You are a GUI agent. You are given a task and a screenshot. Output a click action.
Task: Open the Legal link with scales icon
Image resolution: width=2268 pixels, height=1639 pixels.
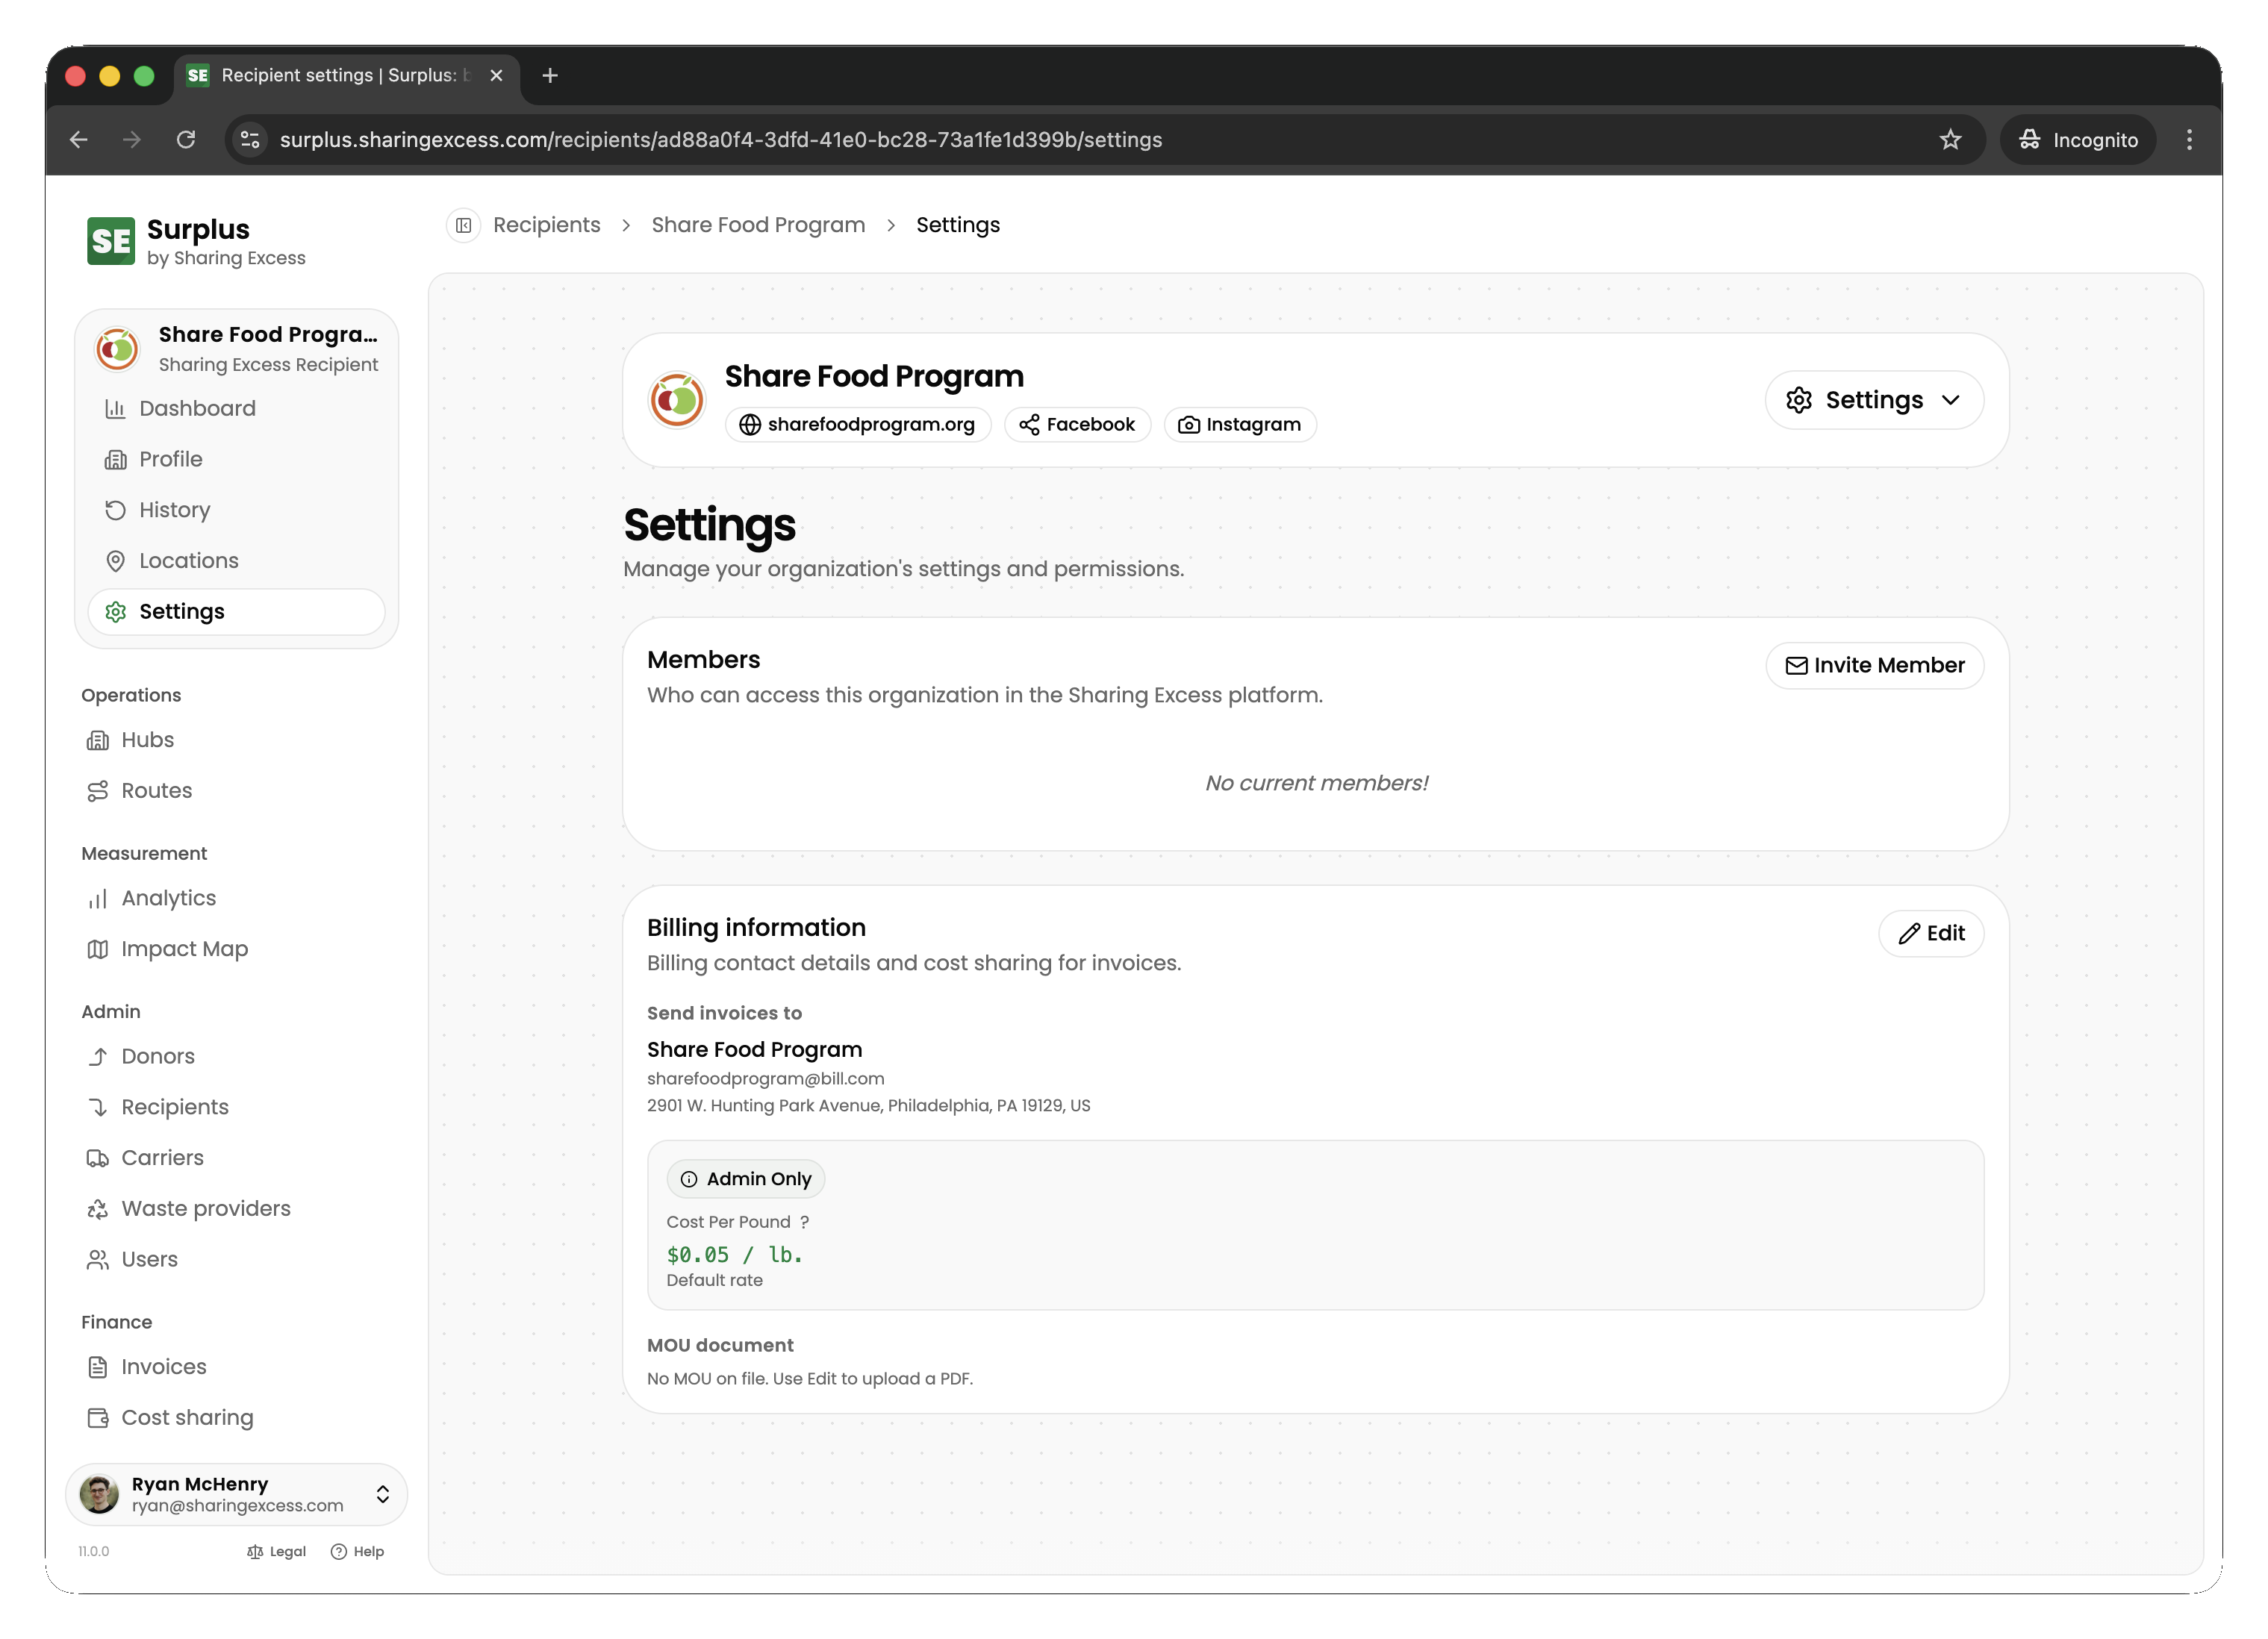276,1551
